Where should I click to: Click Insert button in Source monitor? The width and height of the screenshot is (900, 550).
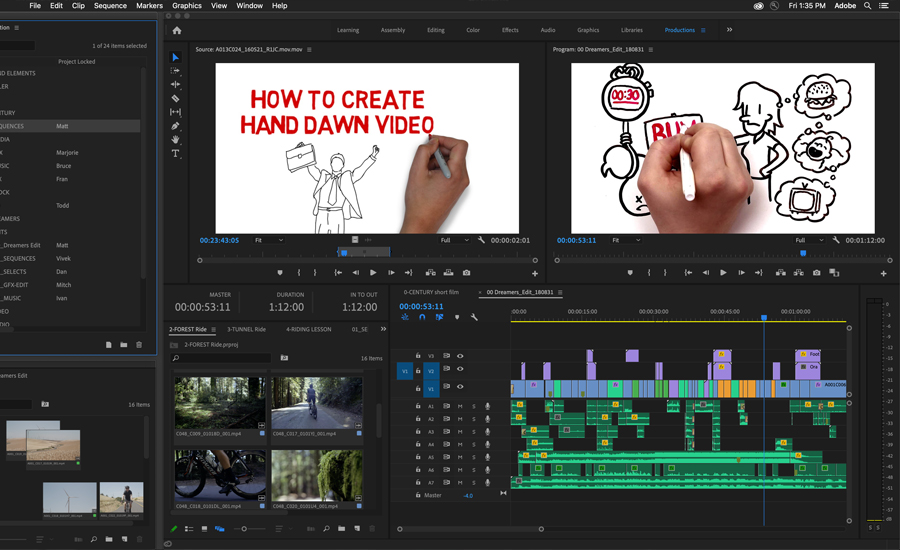(430, 273)
